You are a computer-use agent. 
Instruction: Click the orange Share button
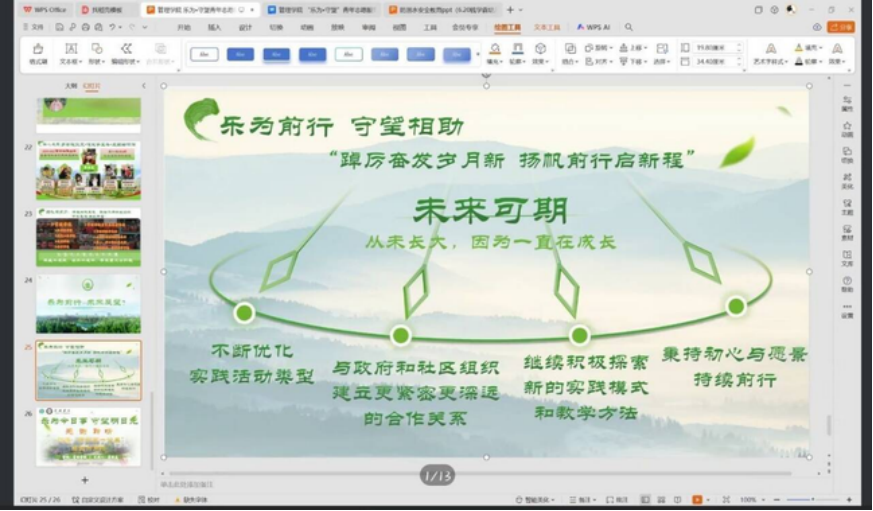(841, 27)
